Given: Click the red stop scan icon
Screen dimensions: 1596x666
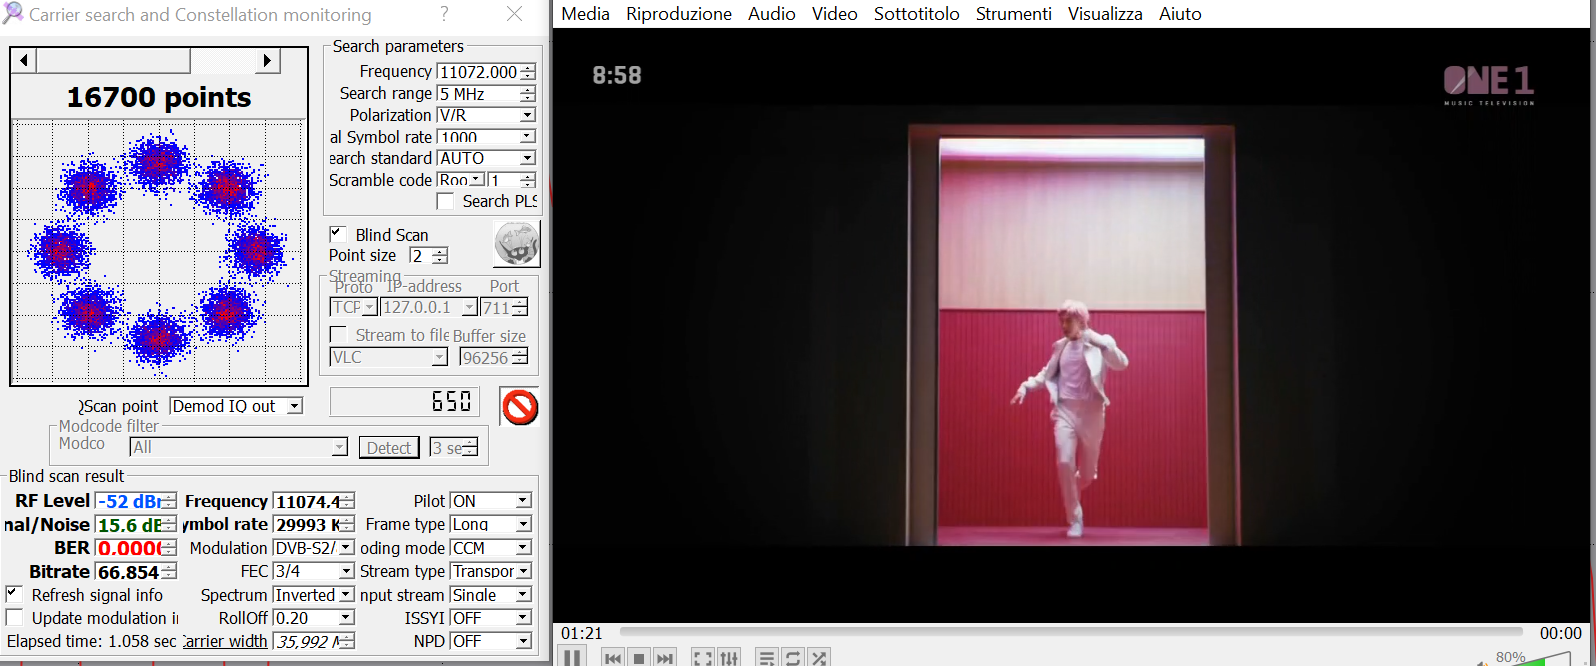Looking at the screenshot, I should [519, 407].
